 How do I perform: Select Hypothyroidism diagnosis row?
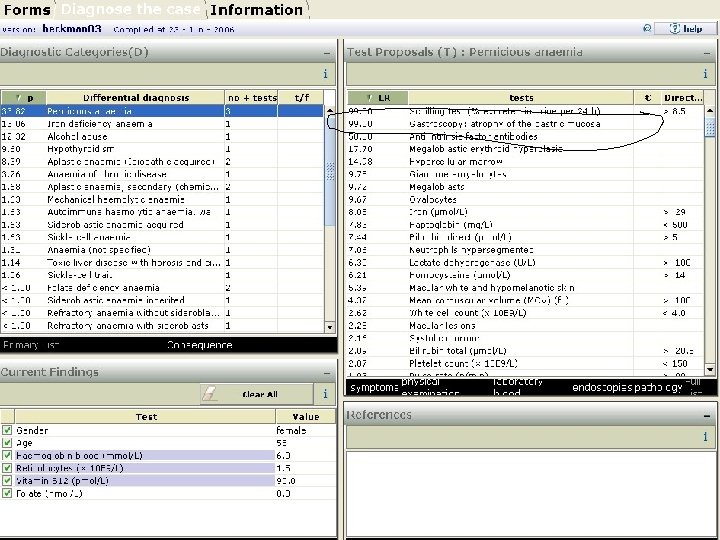[x=162, y=149]
